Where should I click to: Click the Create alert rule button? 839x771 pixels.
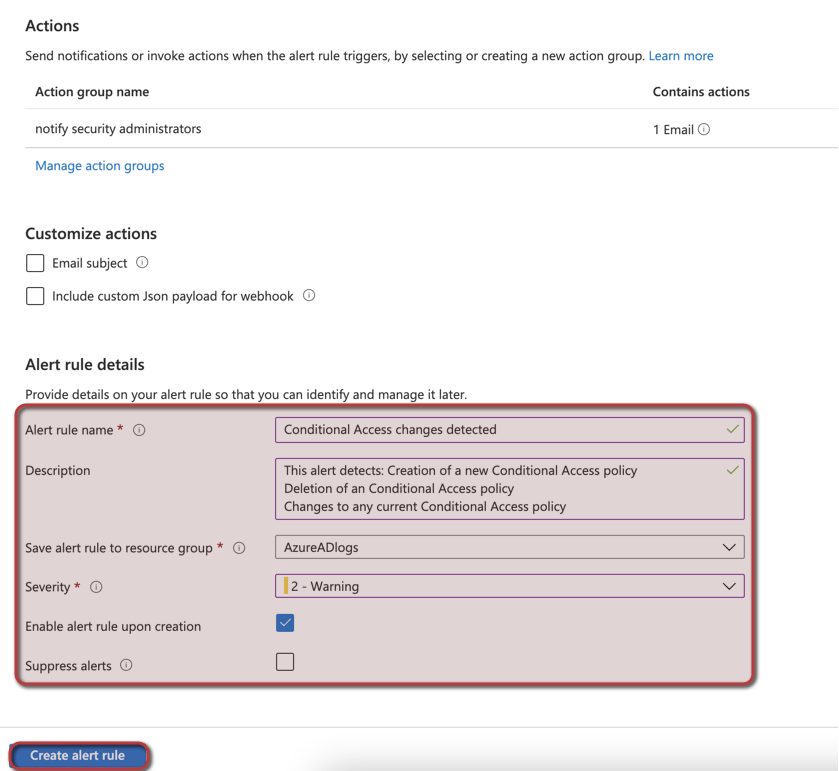point(78,755)
